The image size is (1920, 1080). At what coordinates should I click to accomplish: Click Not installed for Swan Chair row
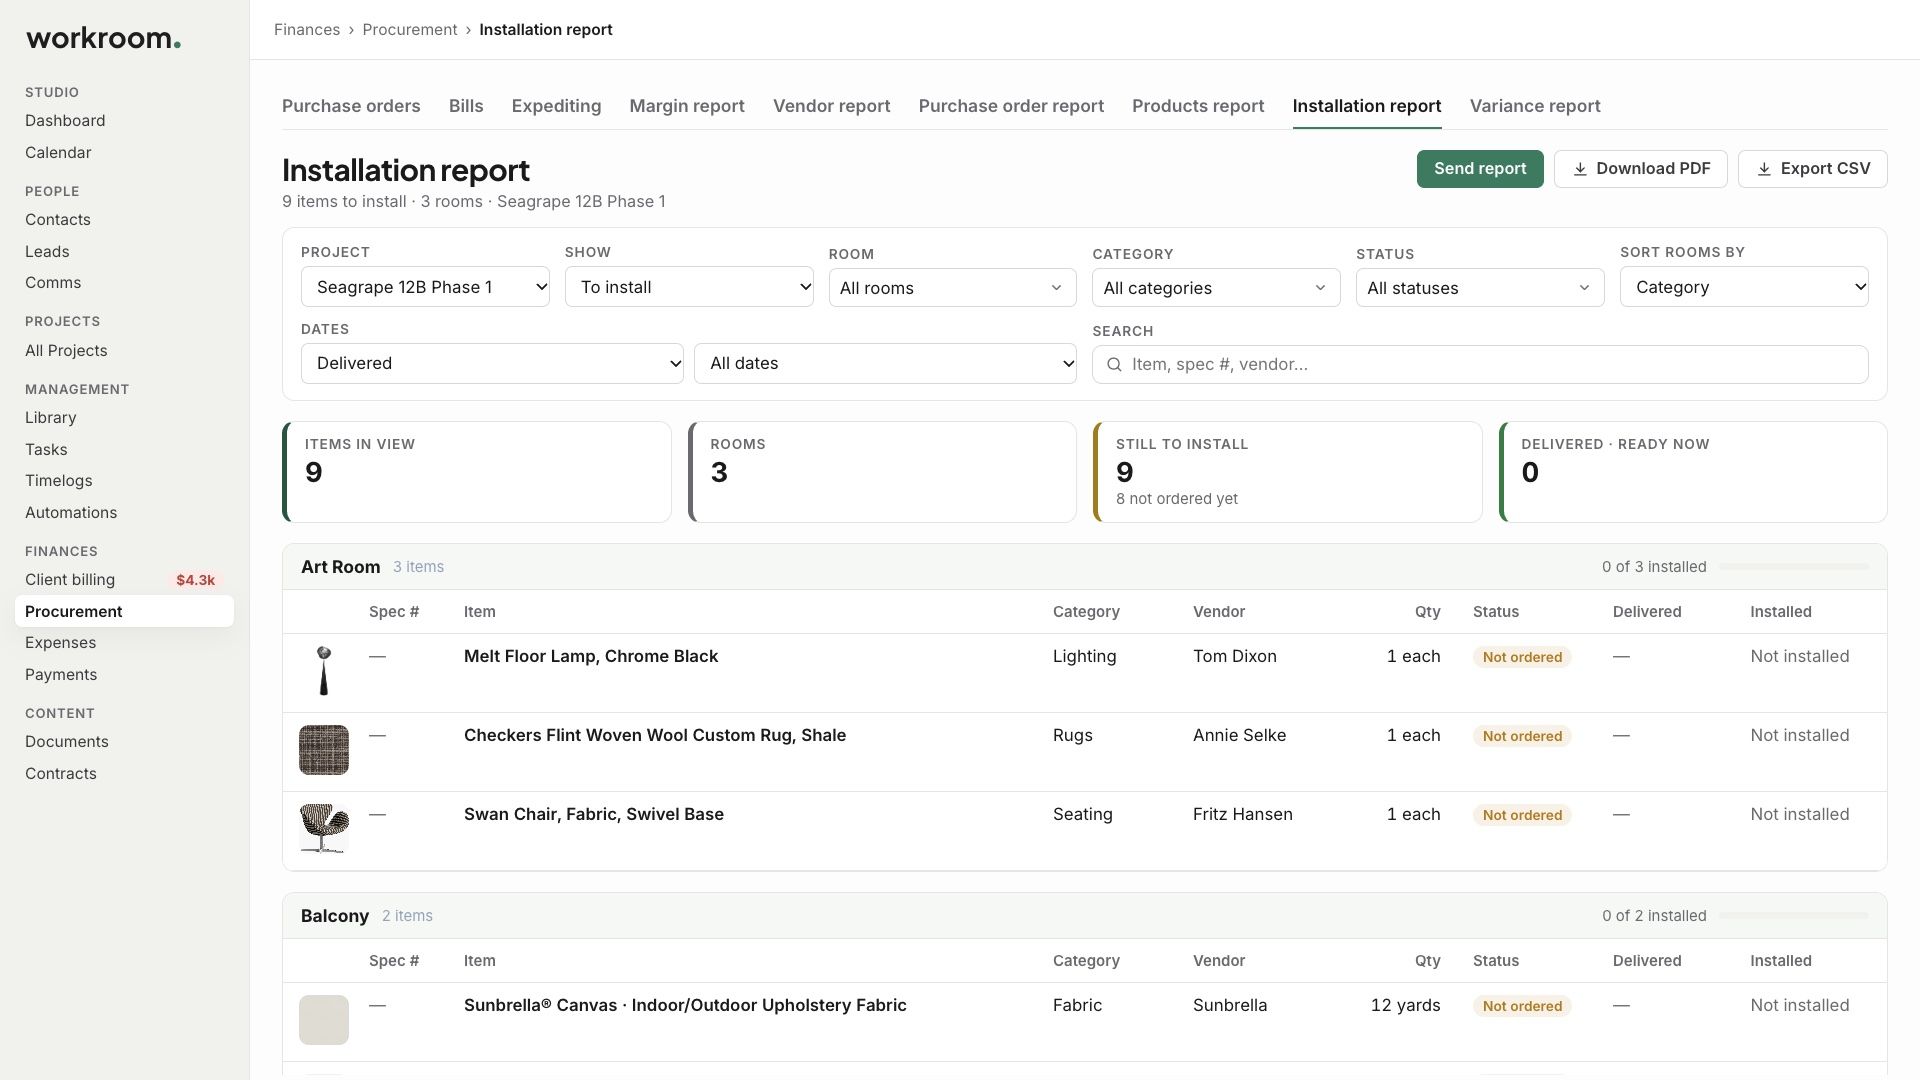(x=1799, y=814)
